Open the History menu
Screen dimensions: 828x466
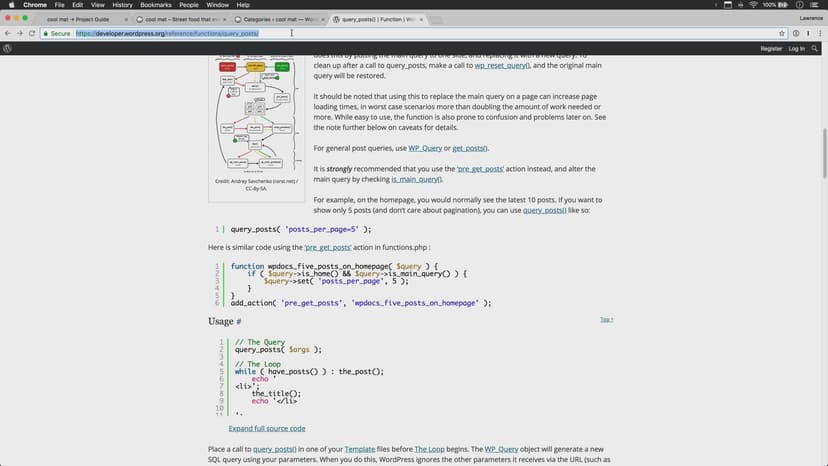click(122, 5)
